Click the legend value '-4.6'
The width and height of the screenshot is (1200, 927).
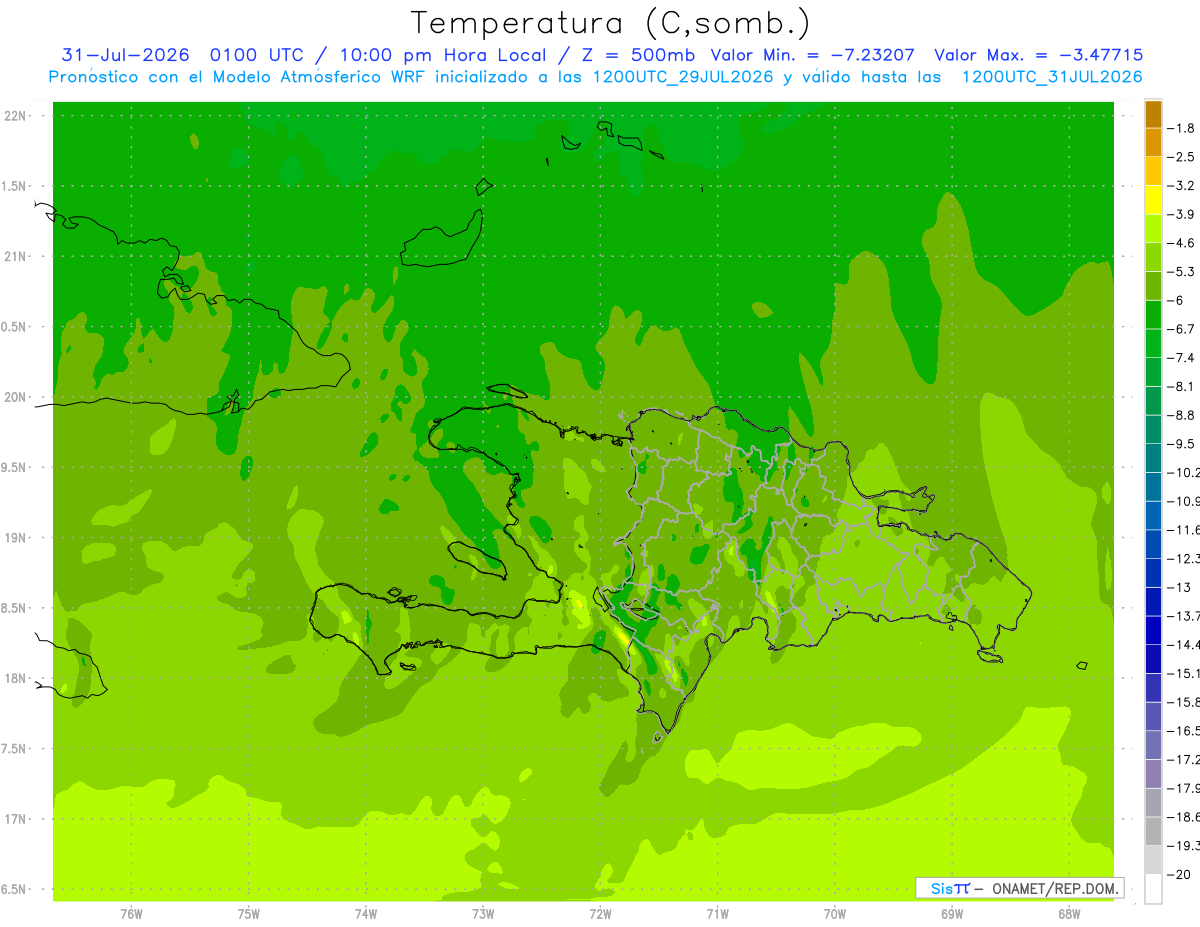(x=1181, y=243)
